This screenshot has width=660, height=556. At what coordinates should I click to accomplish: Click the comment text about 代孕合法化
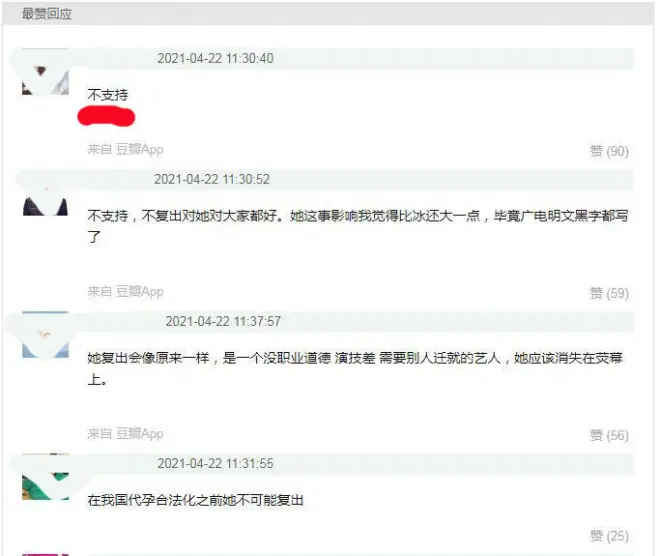[x=195, y=500]
